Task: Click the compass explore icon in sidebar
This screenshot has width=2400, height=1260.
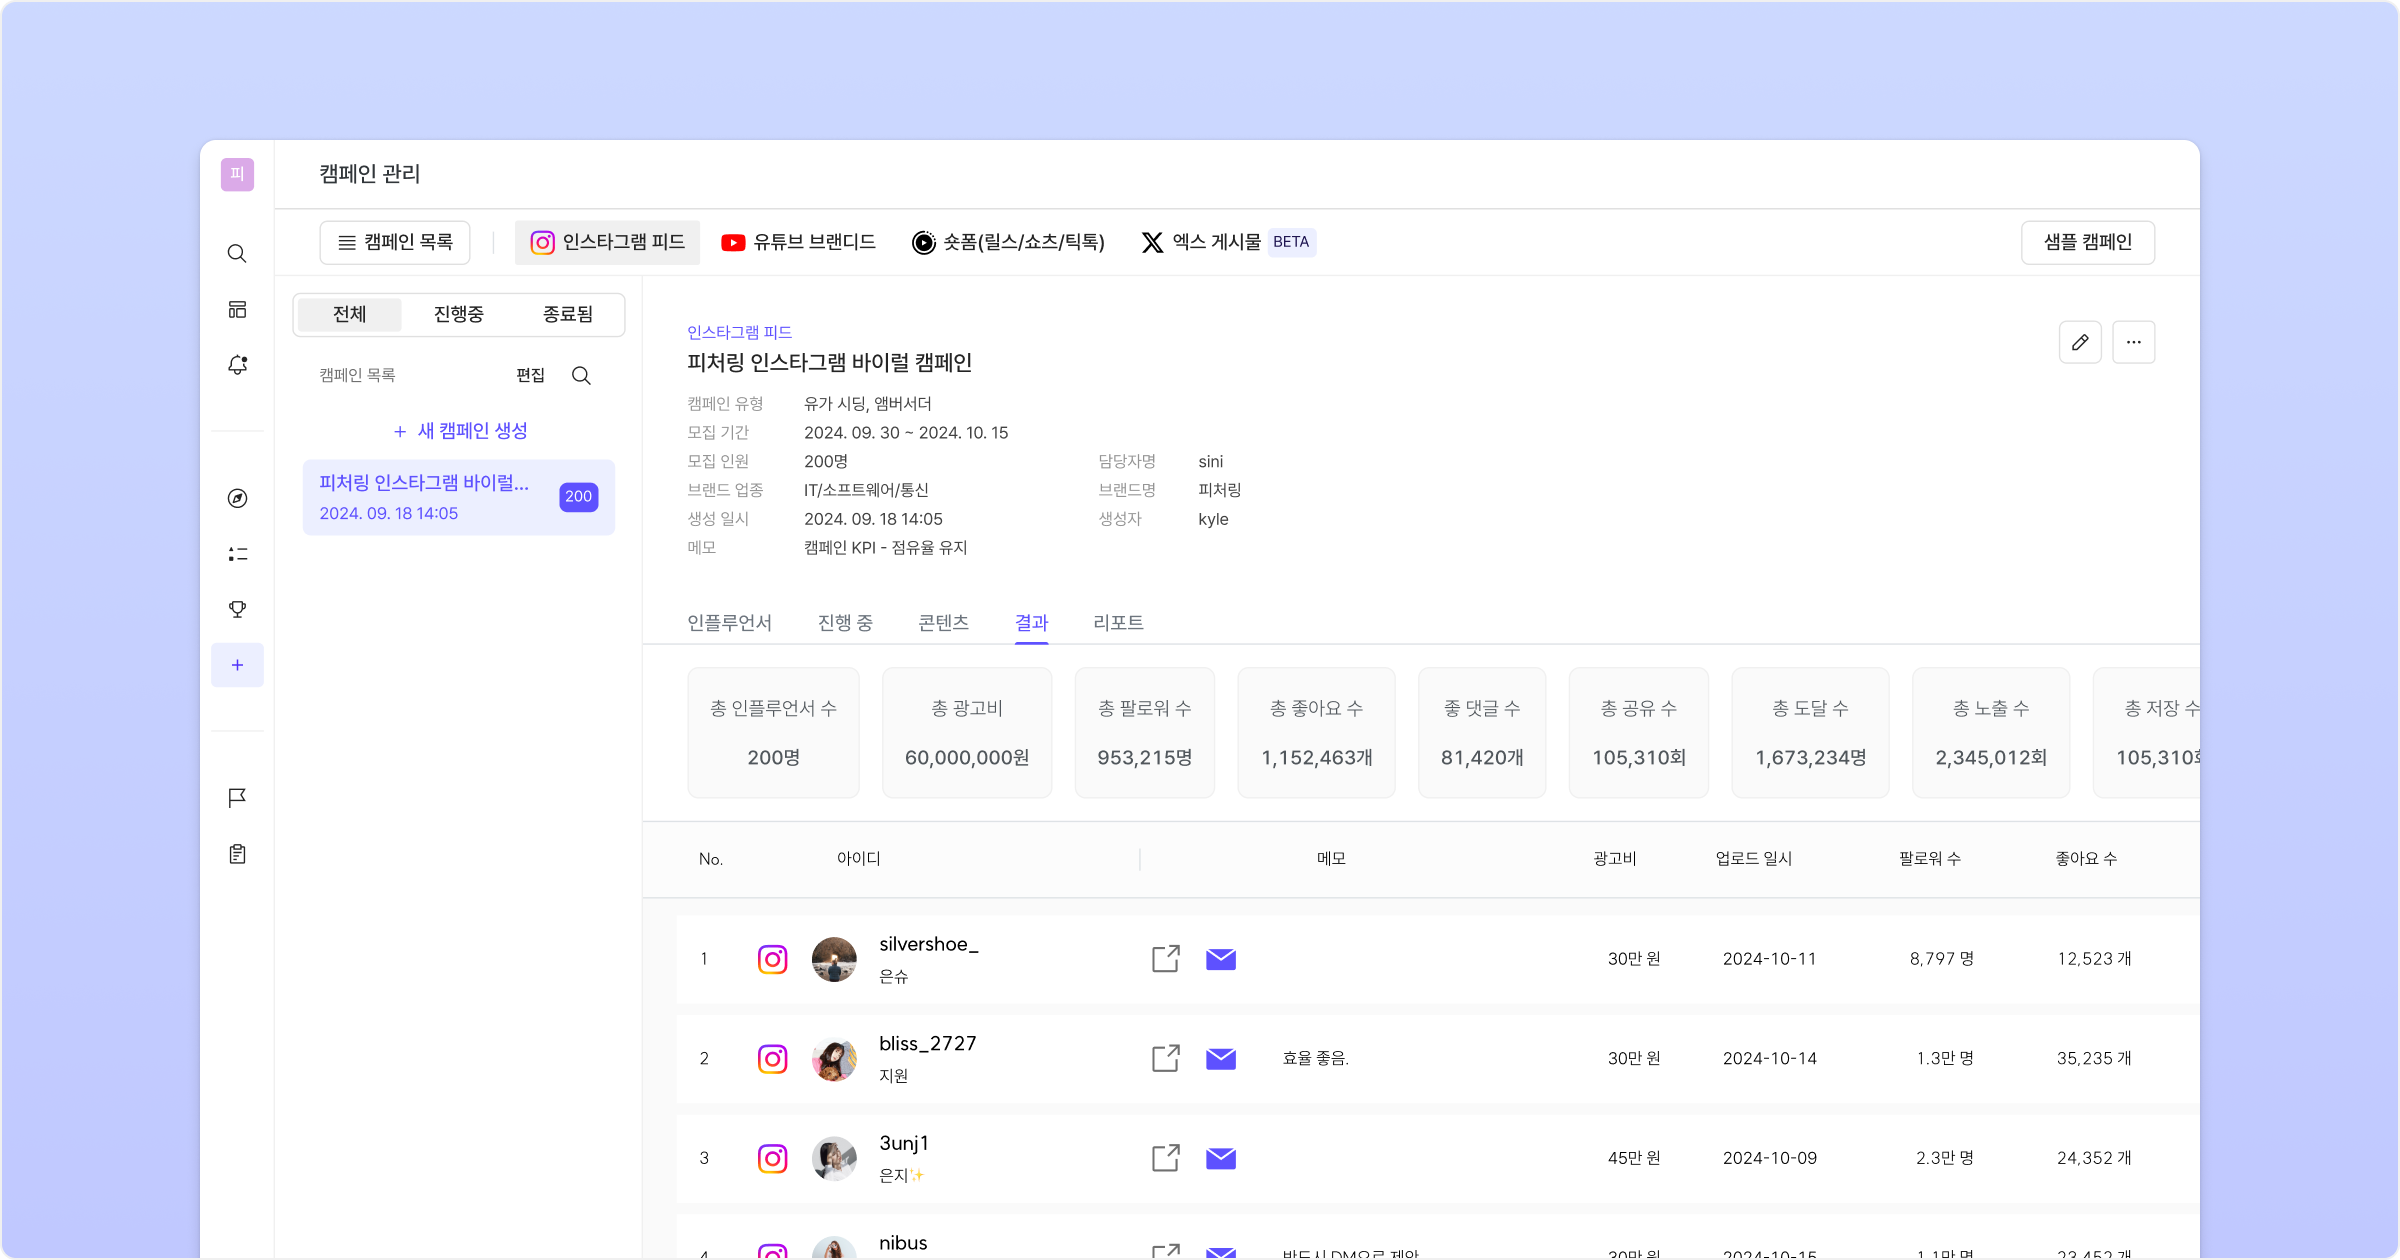Action: tap(237, 498)
